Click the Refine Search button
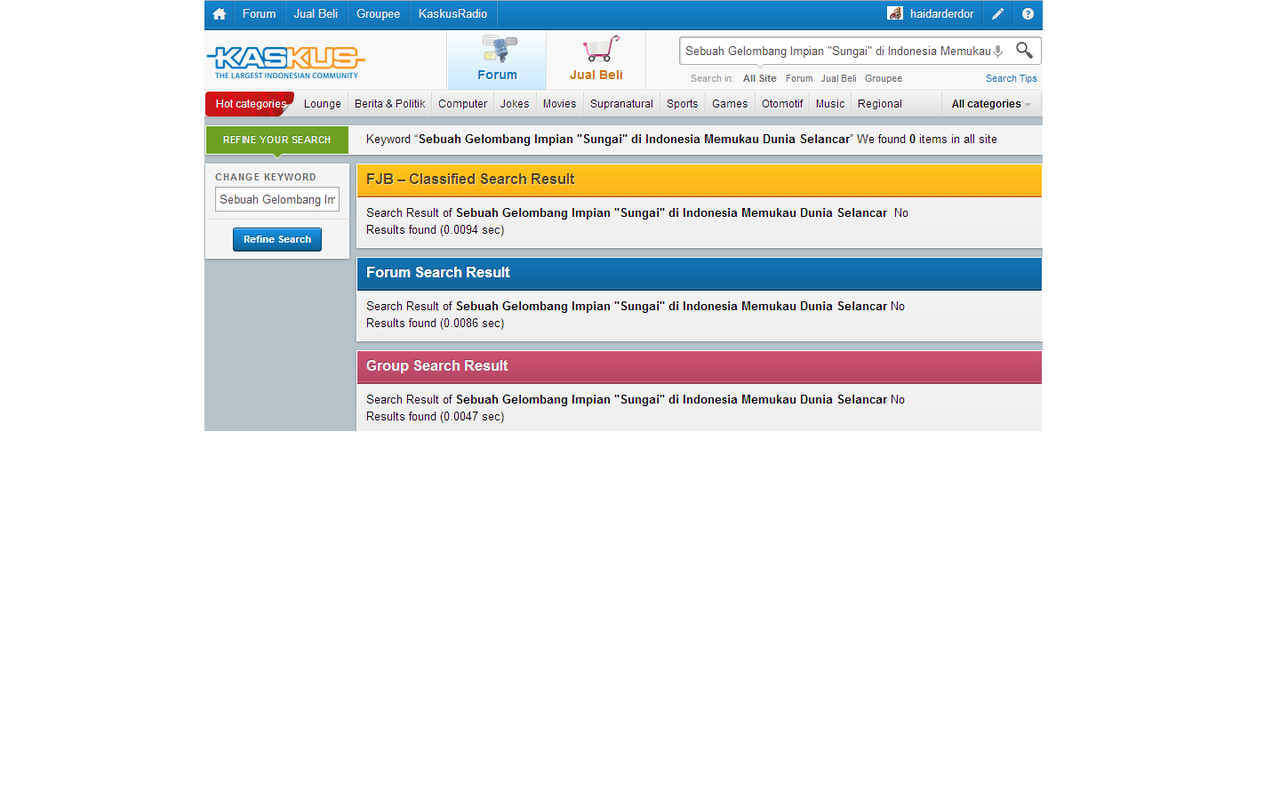 [x=277, y=239]
